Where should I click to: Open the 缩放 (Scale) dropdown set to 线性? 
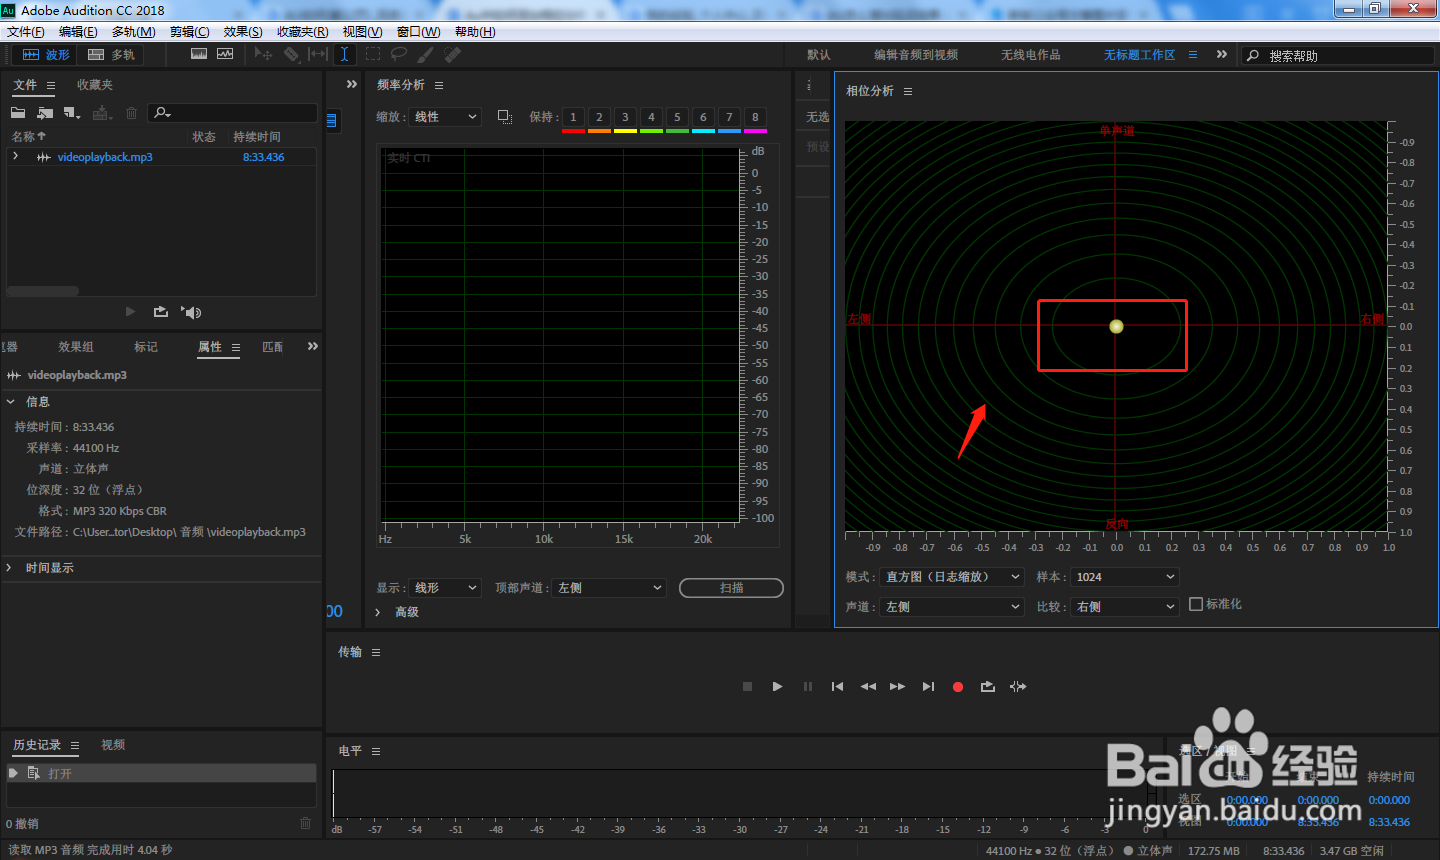pos(445,117)
